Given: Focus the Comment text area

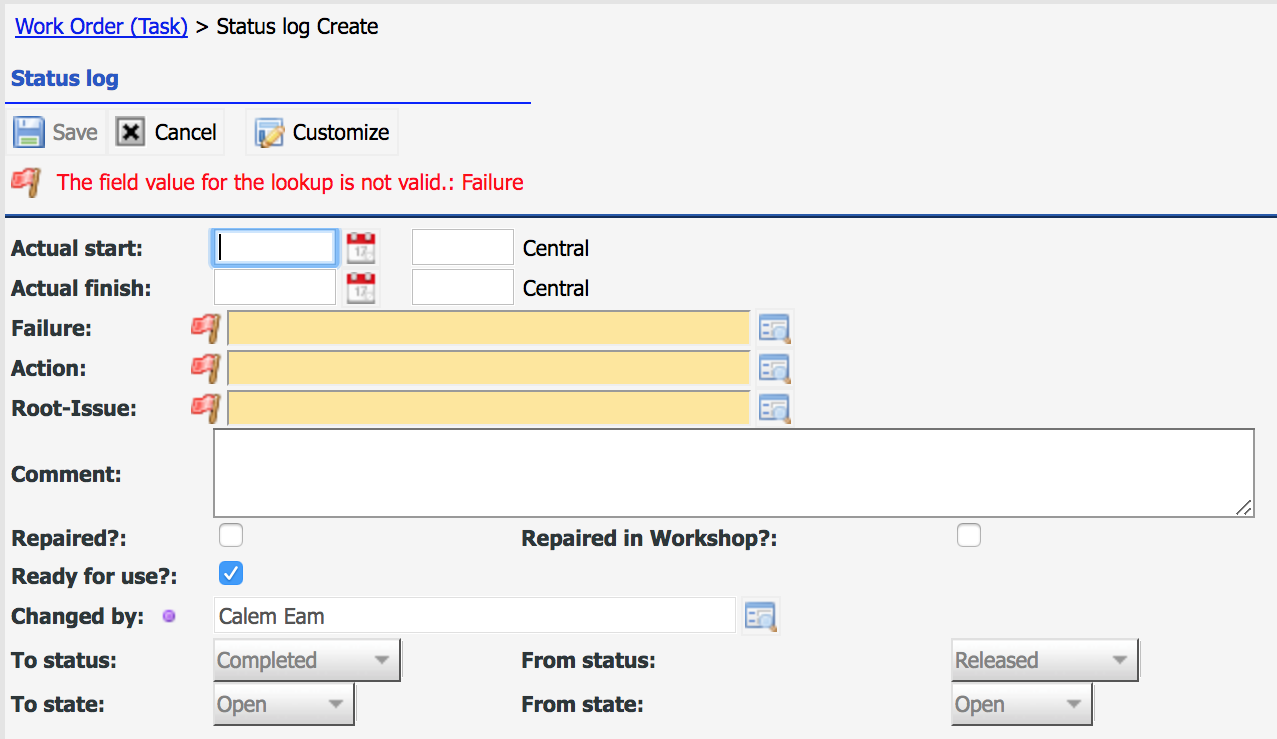Looking at the screenshot, I should tap(733, 473).
